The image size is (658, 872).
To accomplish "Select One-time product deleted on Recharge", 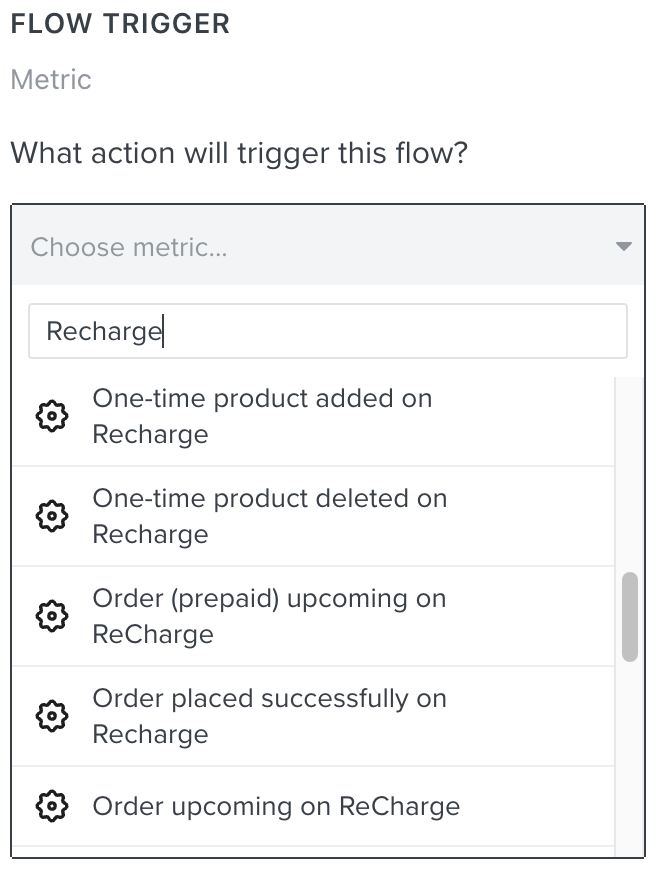I will point(313,516).
